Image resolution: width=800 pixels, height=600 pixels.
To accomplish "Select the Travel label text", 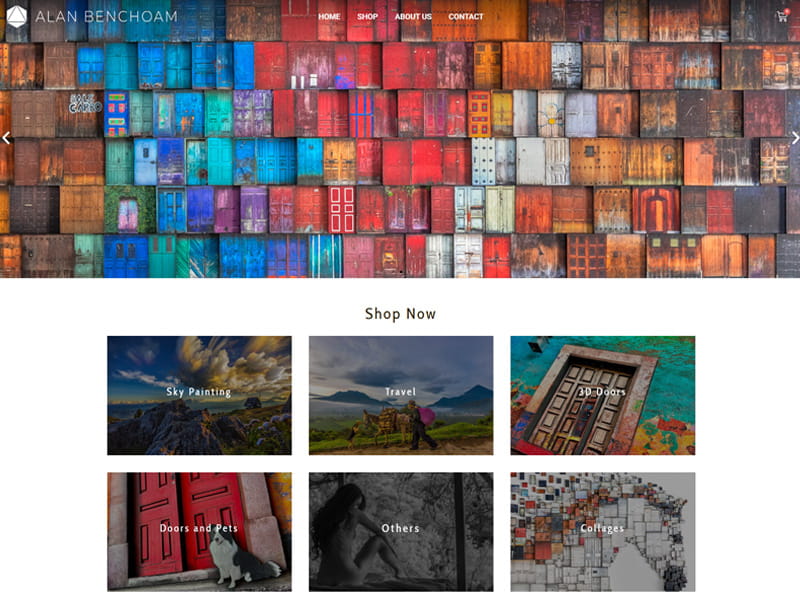I will (401, 392).
